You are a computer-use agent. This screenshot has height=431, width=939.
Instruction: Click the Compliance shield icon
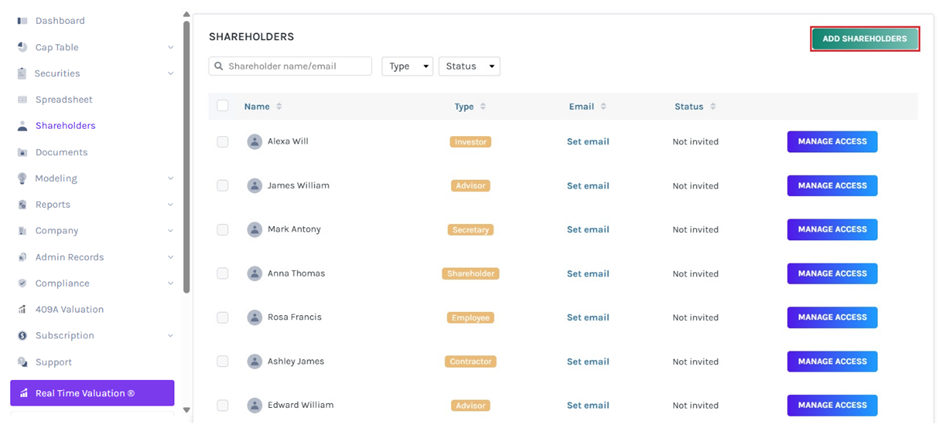(22, 283)
